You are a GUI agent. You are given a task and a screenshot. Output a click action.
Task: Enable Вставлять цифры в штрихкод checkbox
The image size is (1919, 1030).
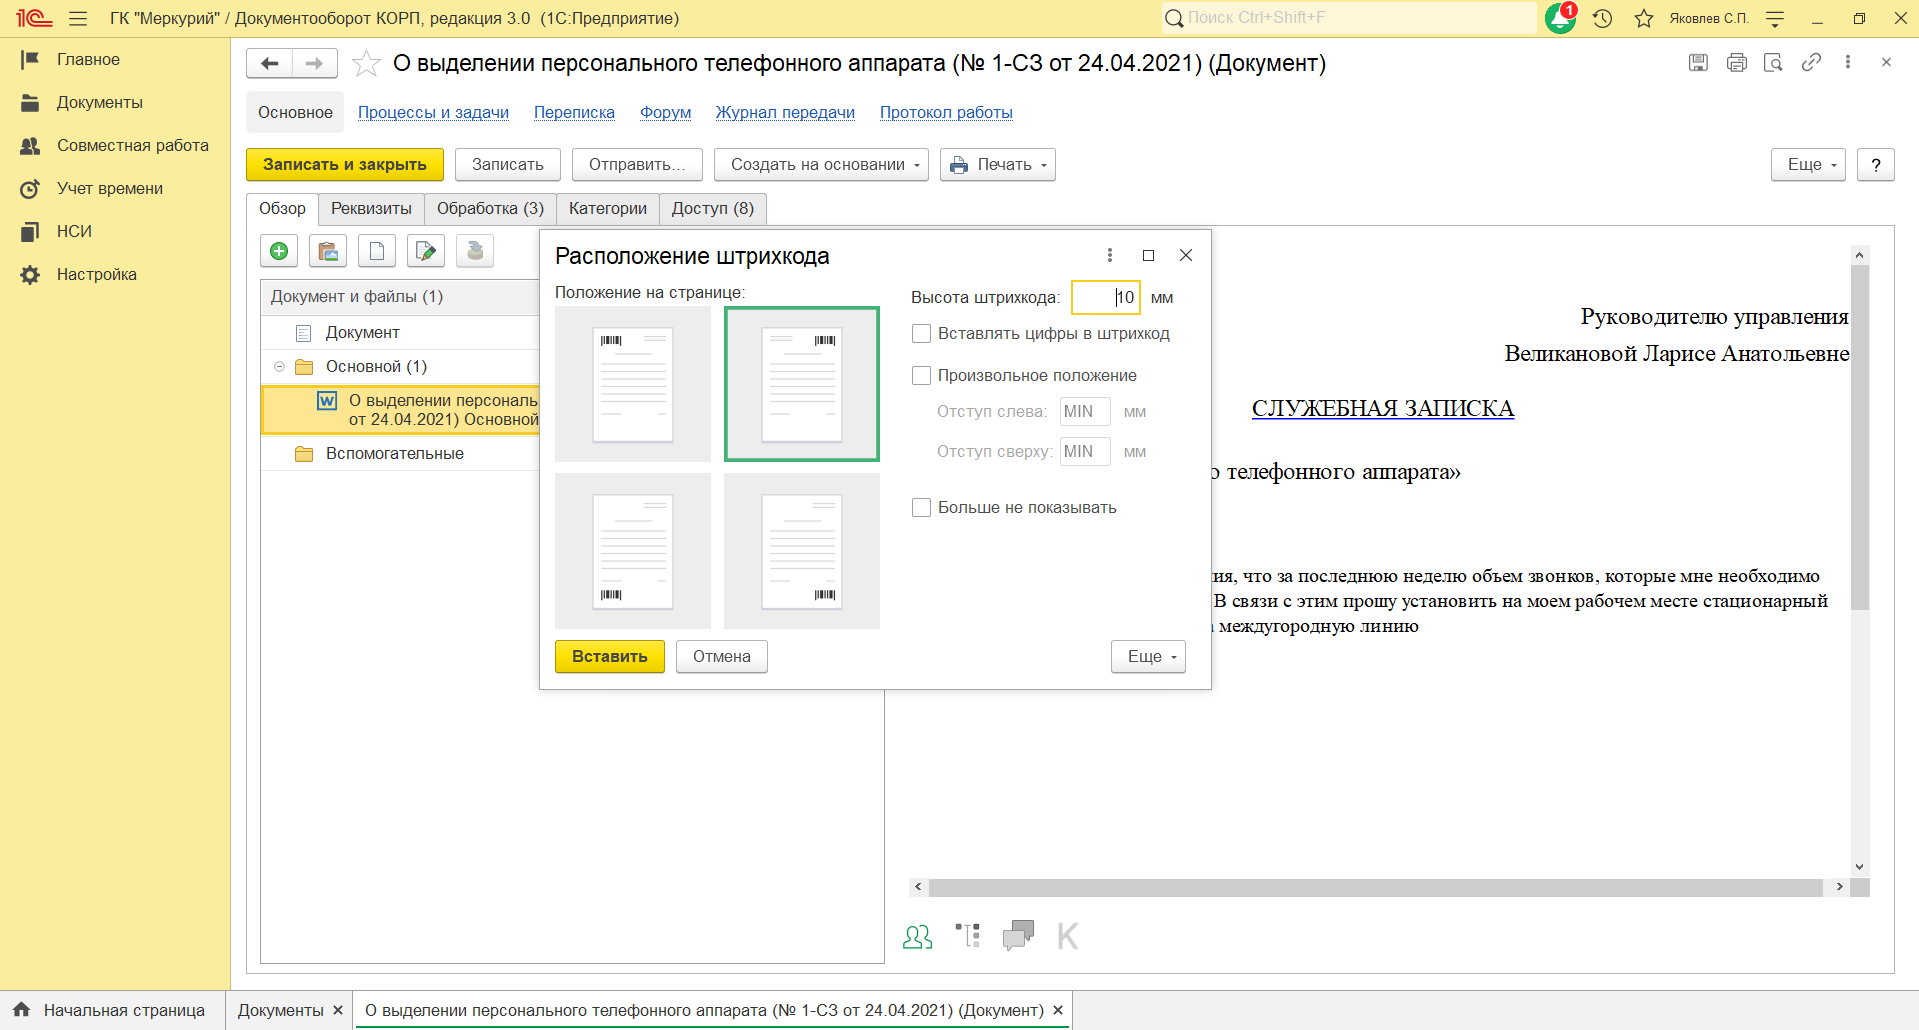[922, 333]
